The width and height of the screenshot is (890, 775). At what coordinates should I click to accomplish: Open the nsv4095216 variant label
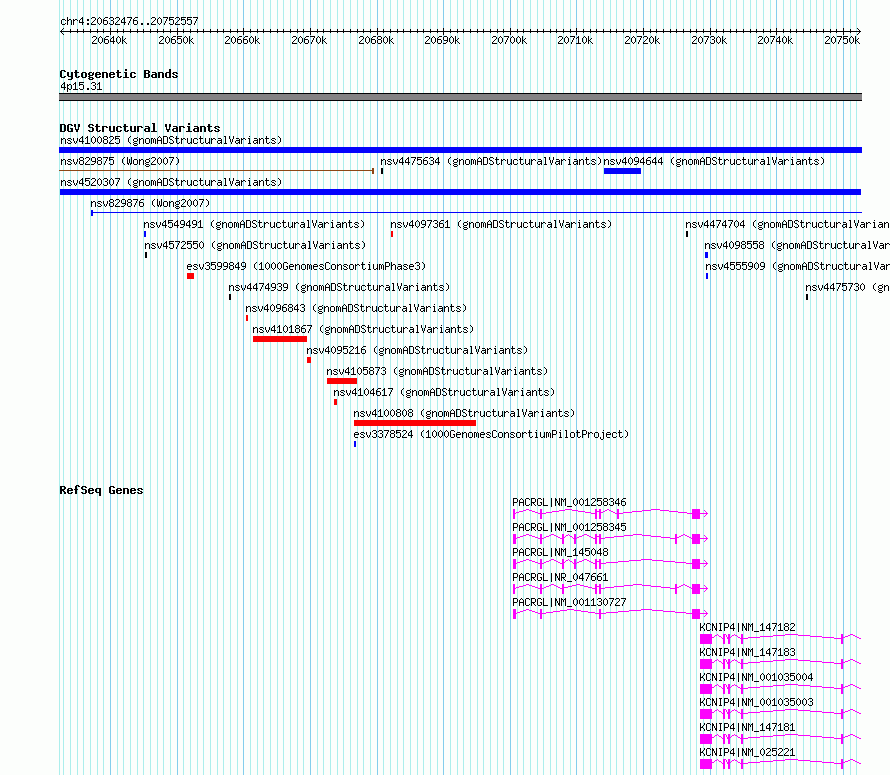[x=417, y=350]
